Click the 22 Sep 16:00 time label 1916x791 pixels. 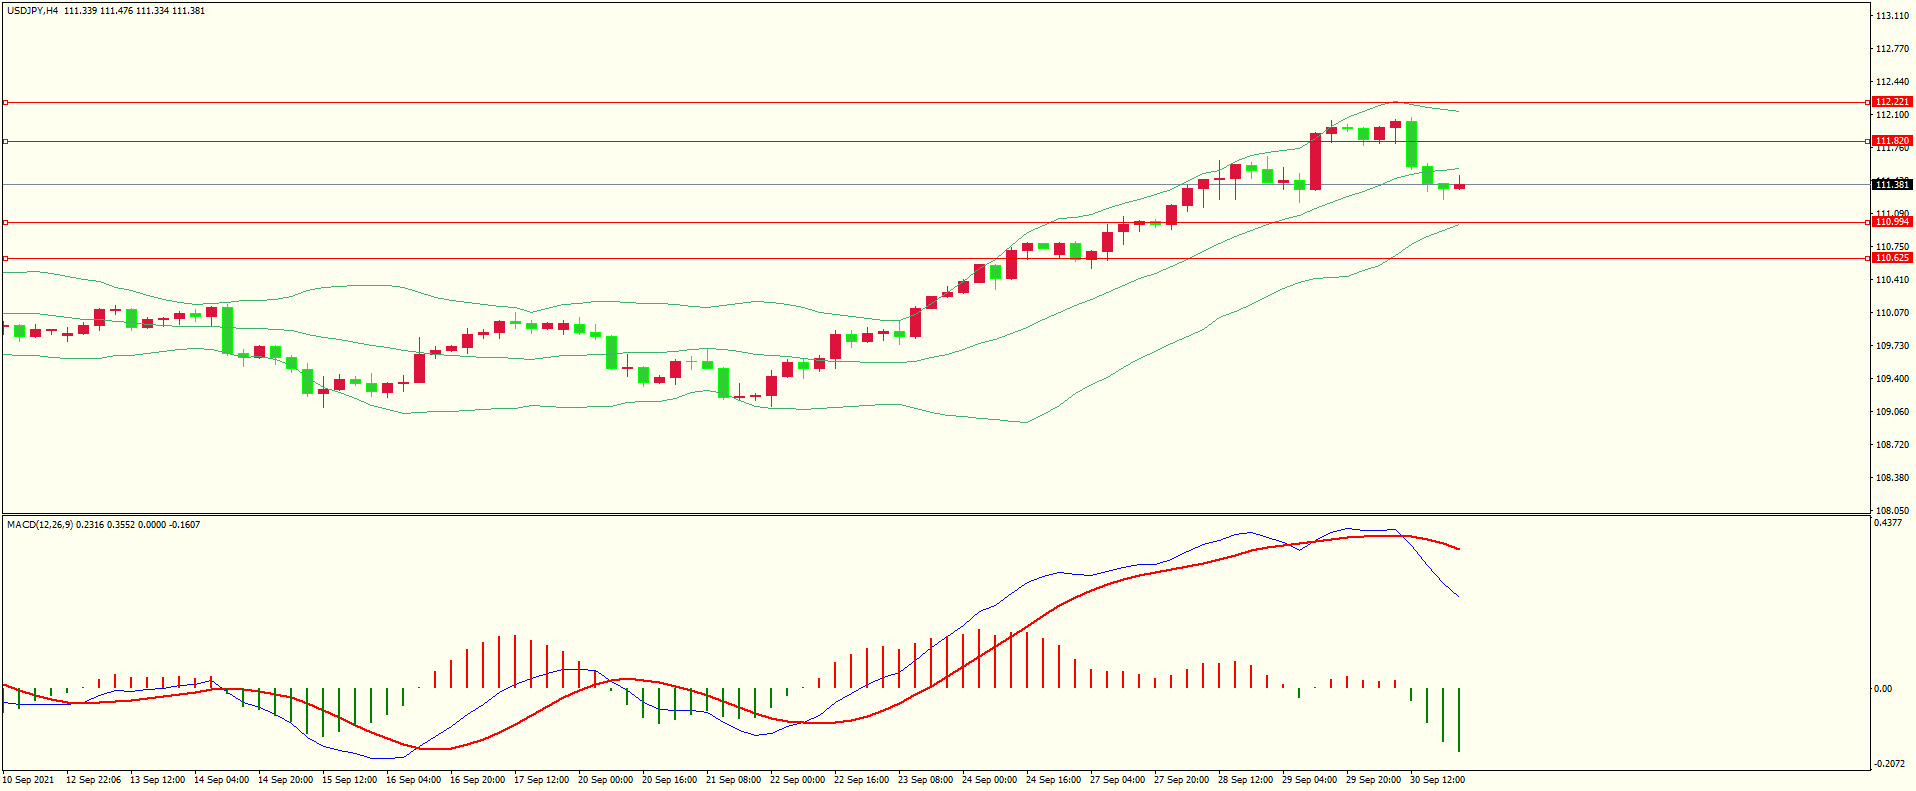click(862, 780)
